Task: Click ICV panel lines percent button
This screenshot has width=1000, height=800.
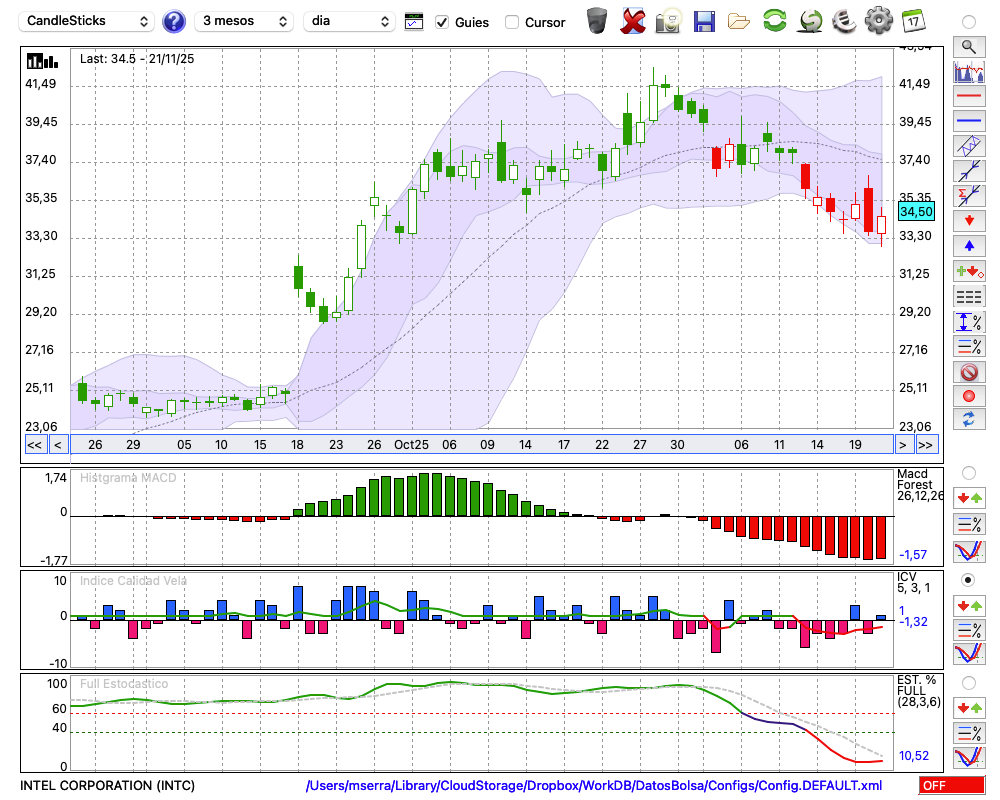Action: (969, 630)
